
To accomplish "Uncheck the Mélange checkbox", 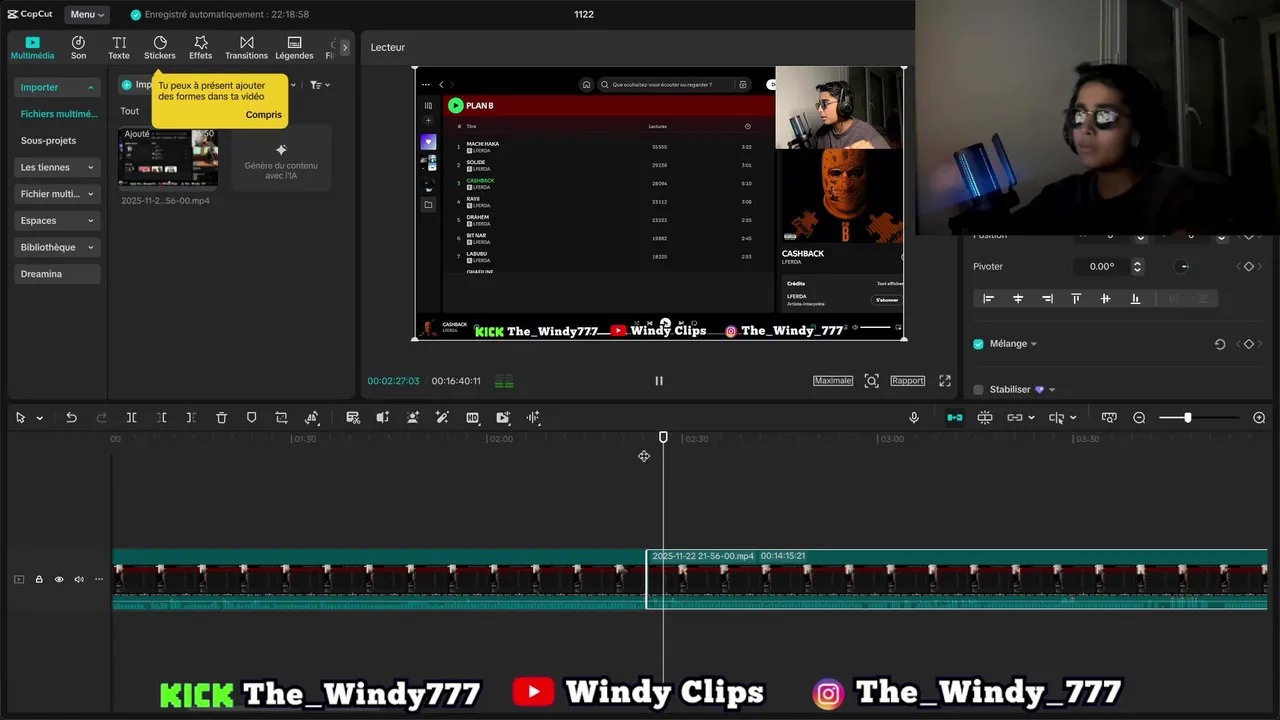I will [x=979, y=344].
